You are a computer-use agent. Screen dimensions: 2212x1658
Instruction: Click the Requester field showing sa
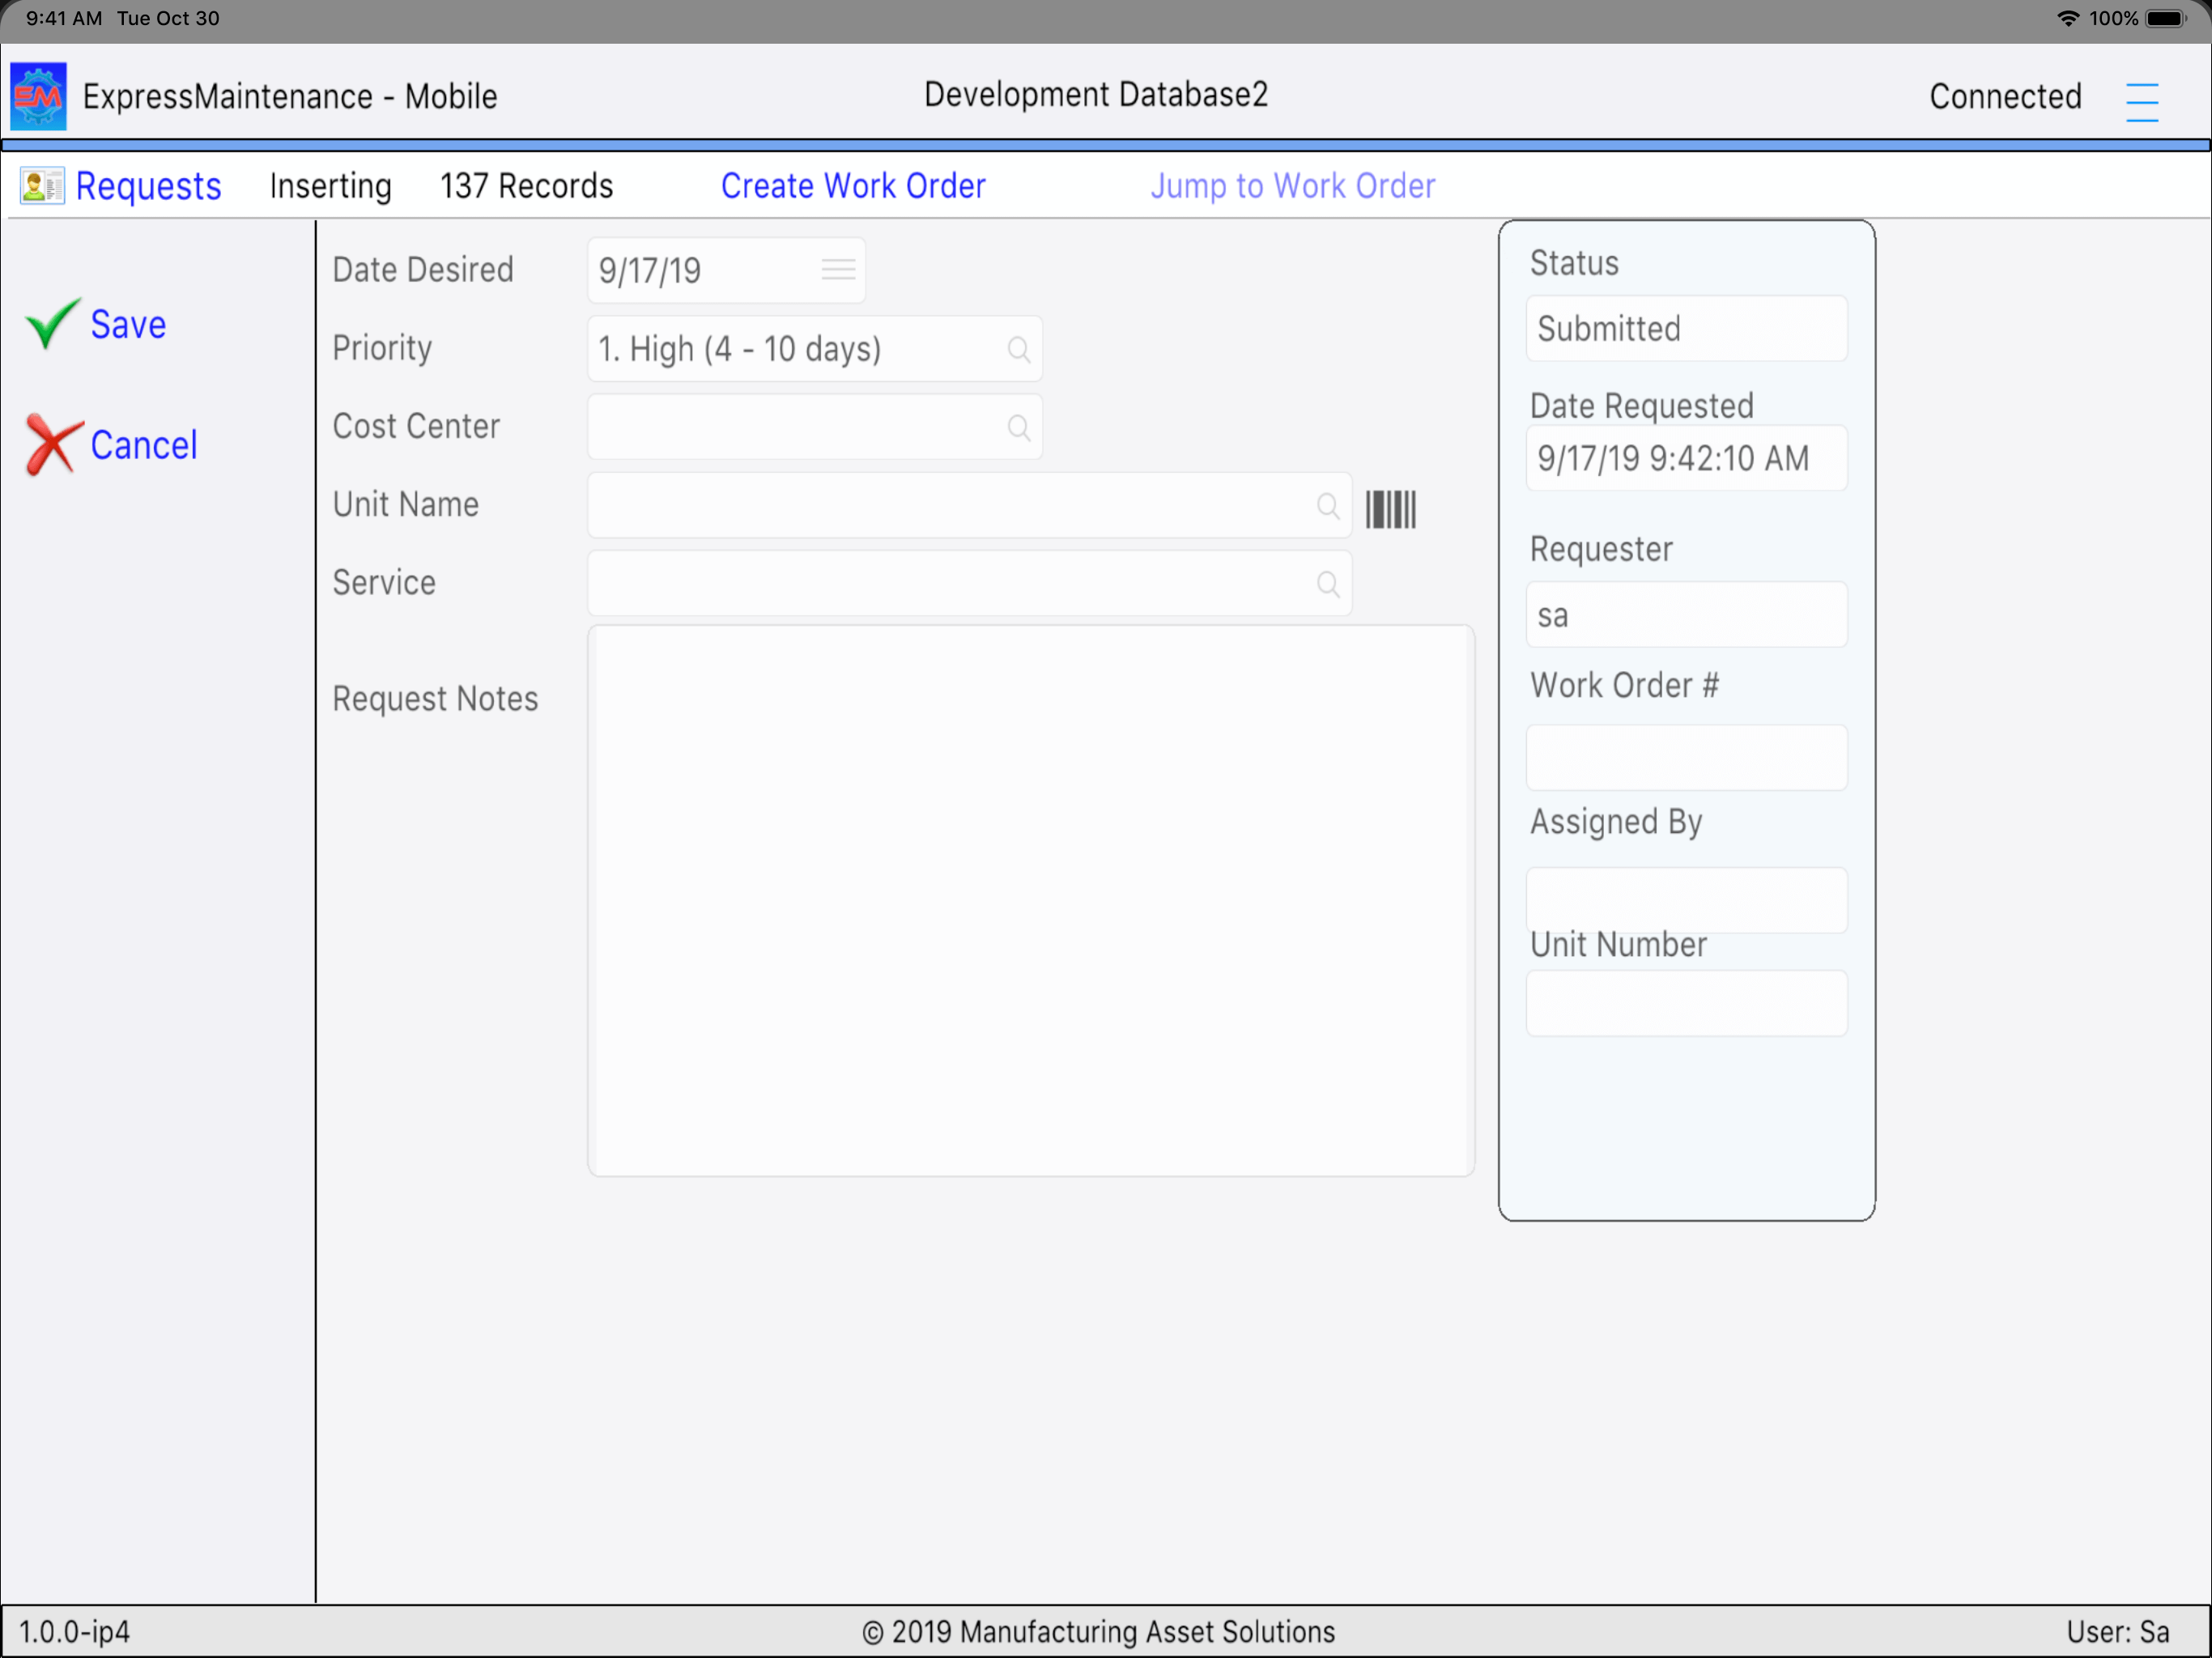(x=1686, y=614)
